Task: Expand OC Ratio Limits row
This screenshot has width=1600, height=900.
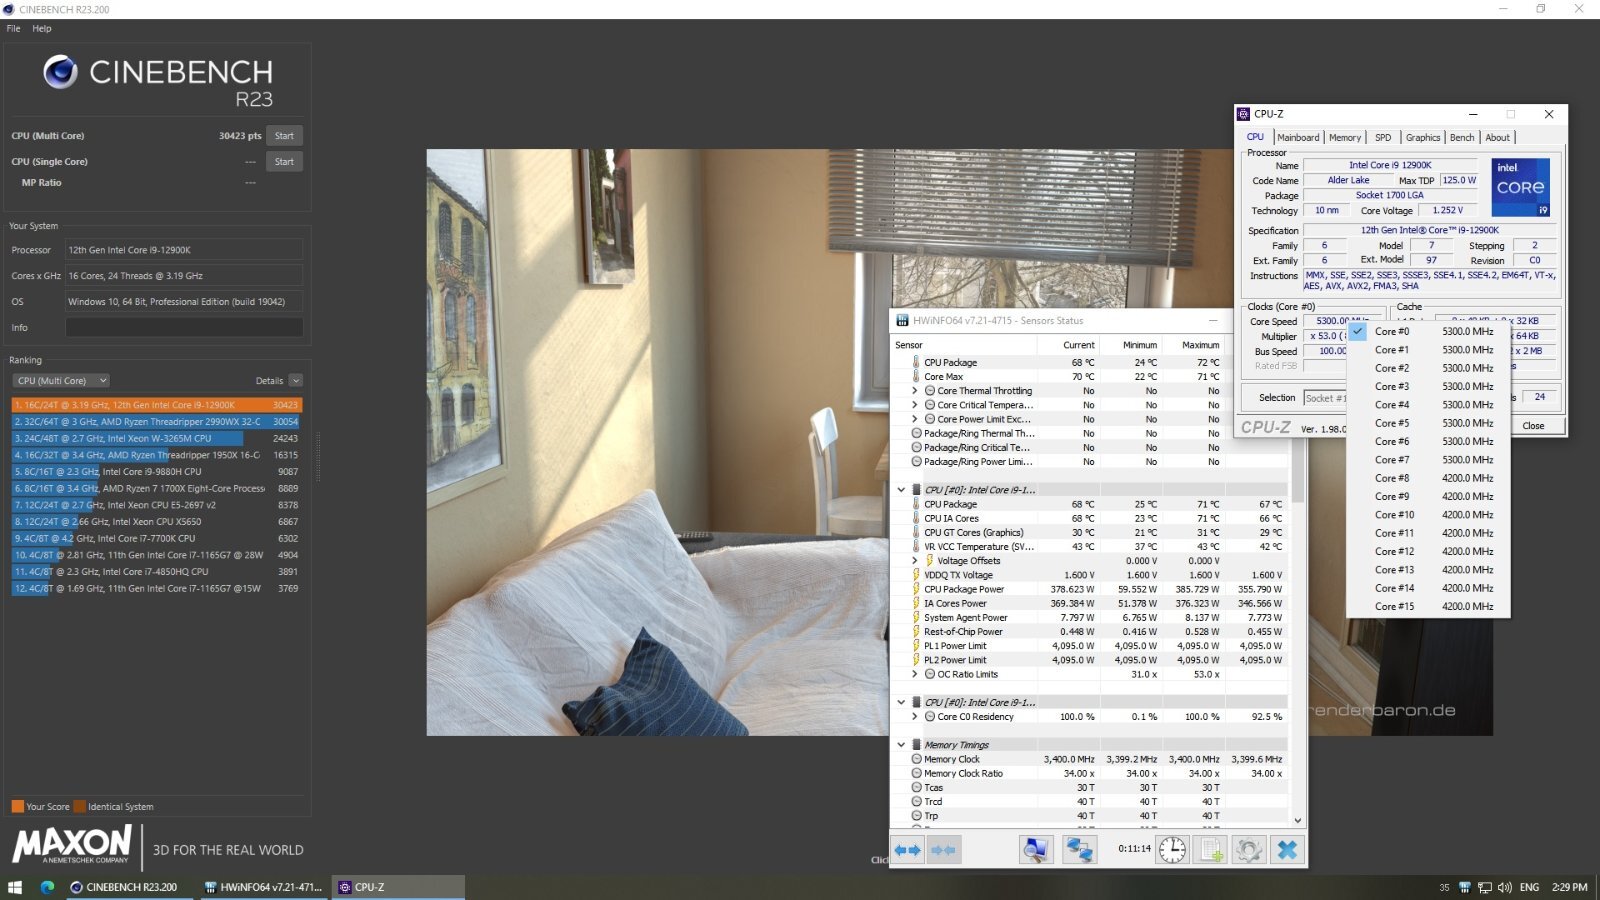Action: 914,674
